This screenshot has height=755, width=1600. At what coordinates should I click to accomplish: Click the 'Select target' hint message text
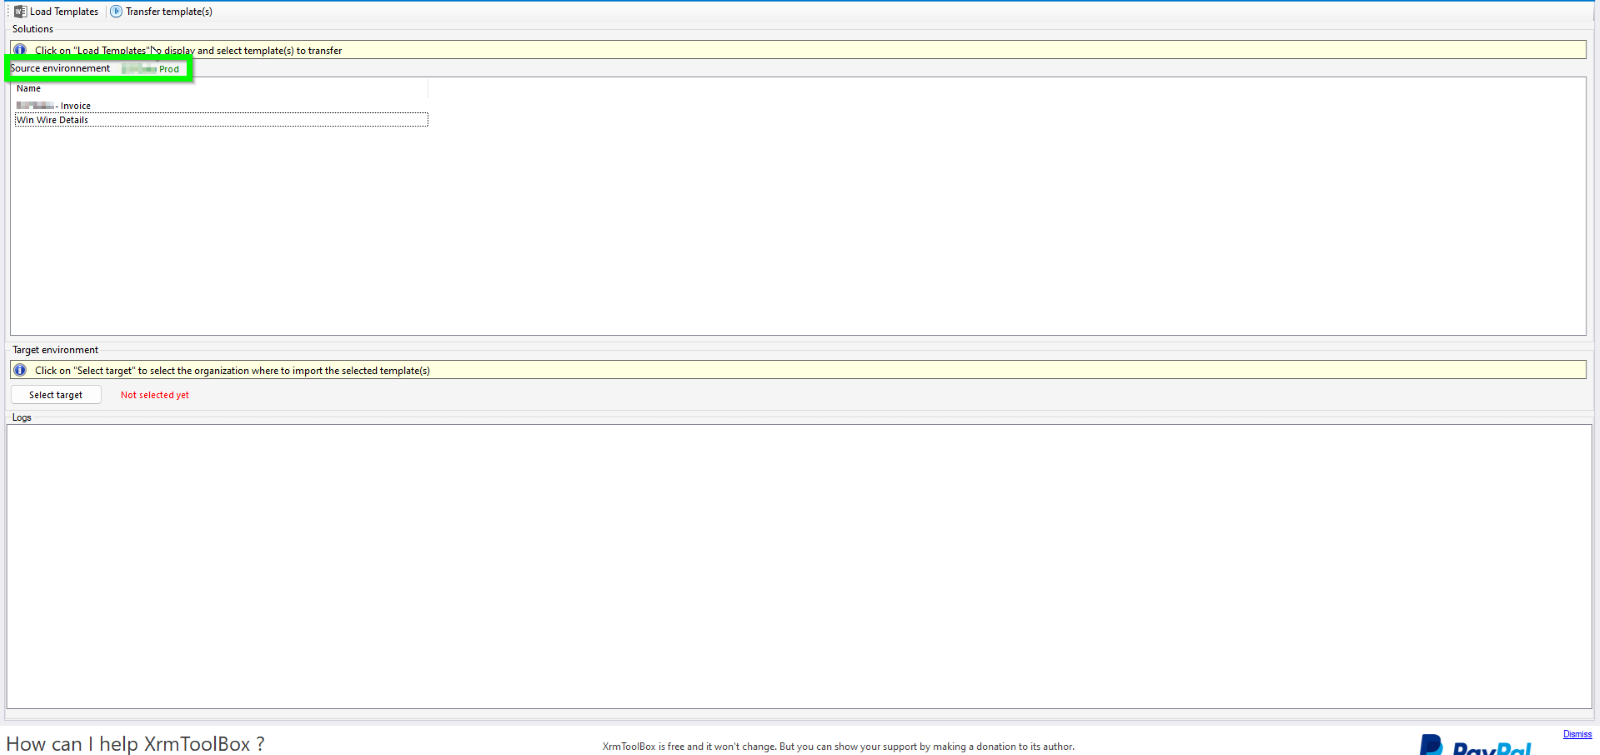coord(232,371)
